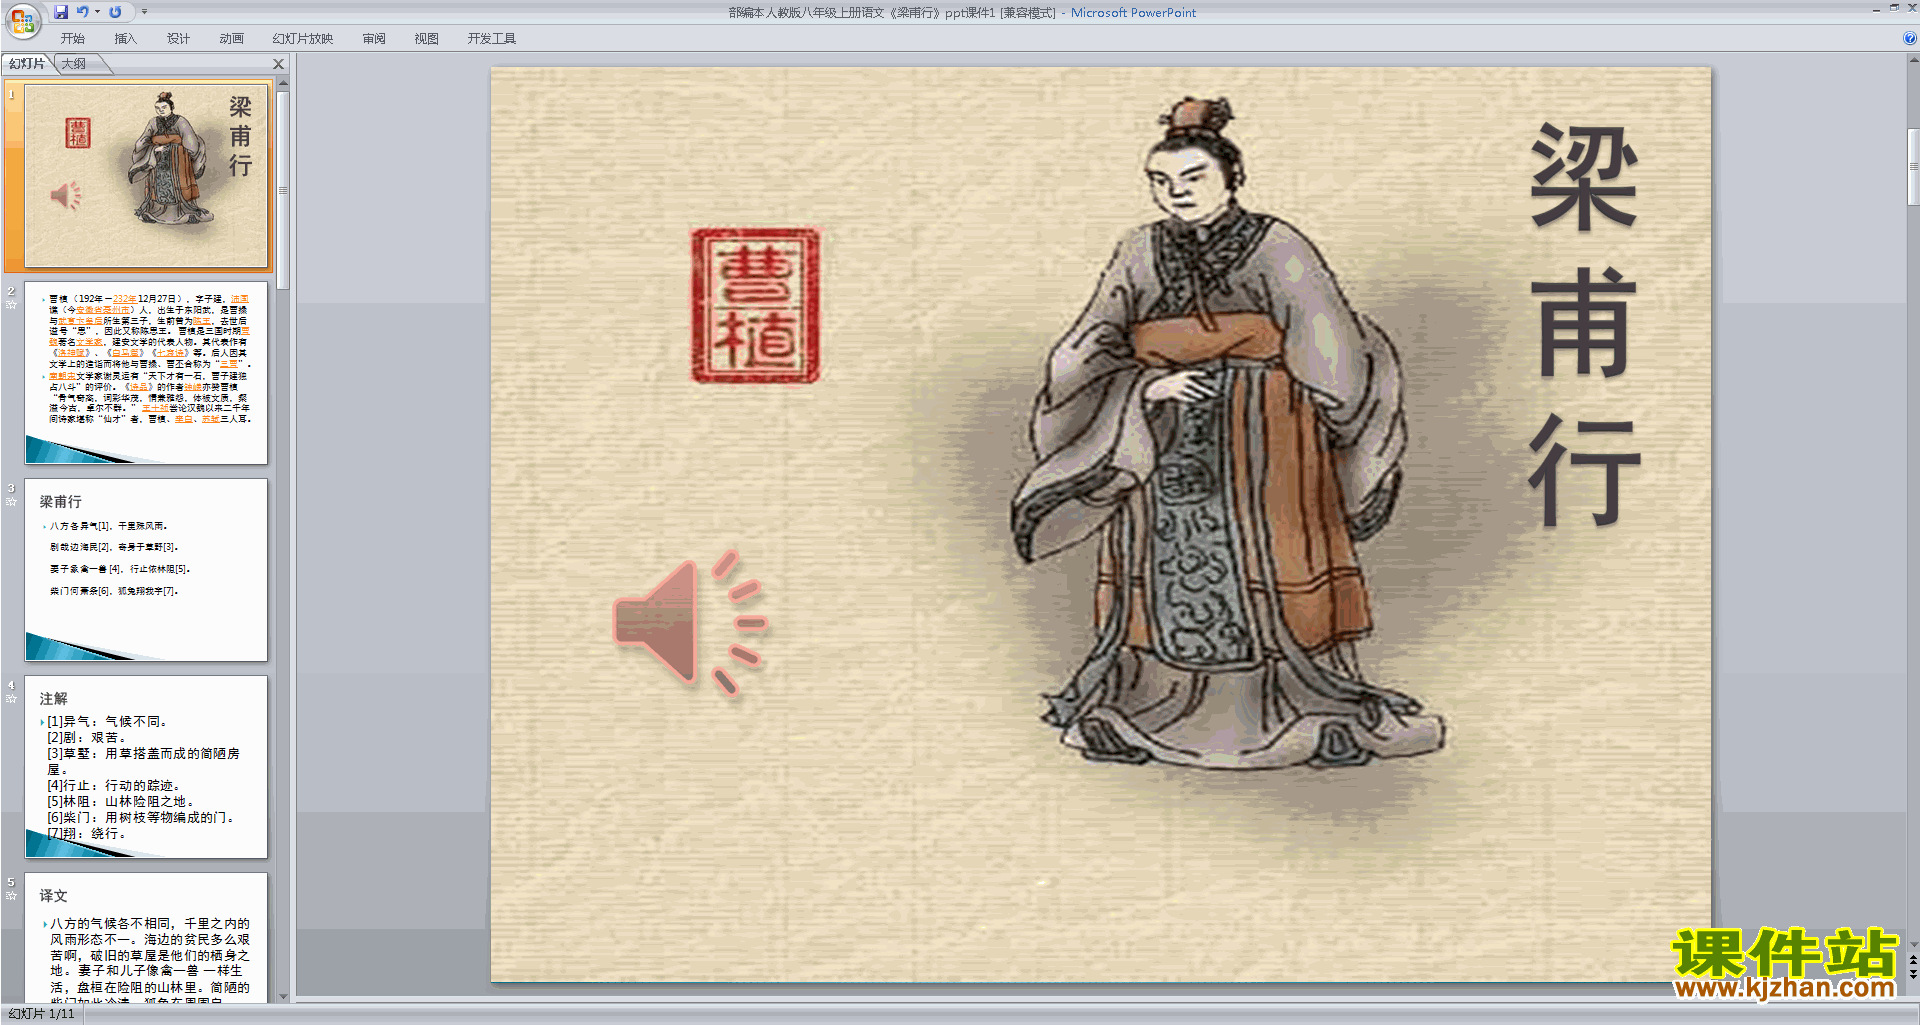Close the slides thumbnail pane
Image resolution: width=1920 pixels, height=1025 pixels.
point(279,64)
